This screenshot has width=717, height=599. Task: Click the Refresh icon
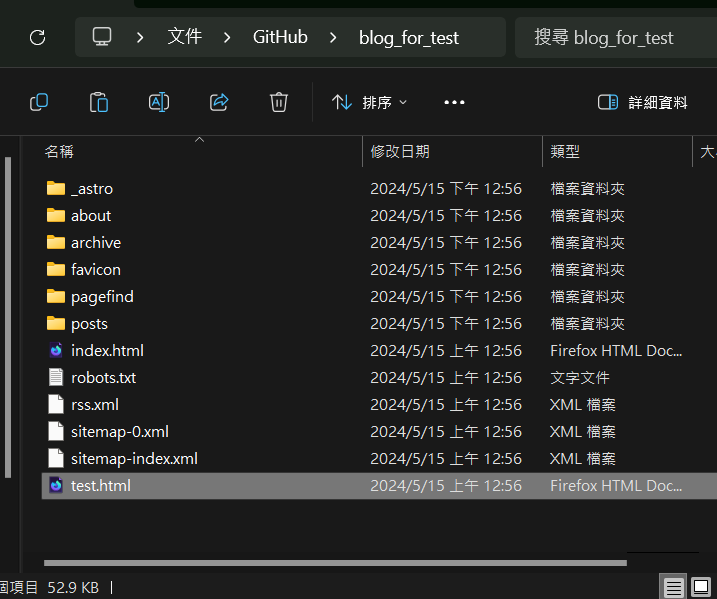[37, 37]
